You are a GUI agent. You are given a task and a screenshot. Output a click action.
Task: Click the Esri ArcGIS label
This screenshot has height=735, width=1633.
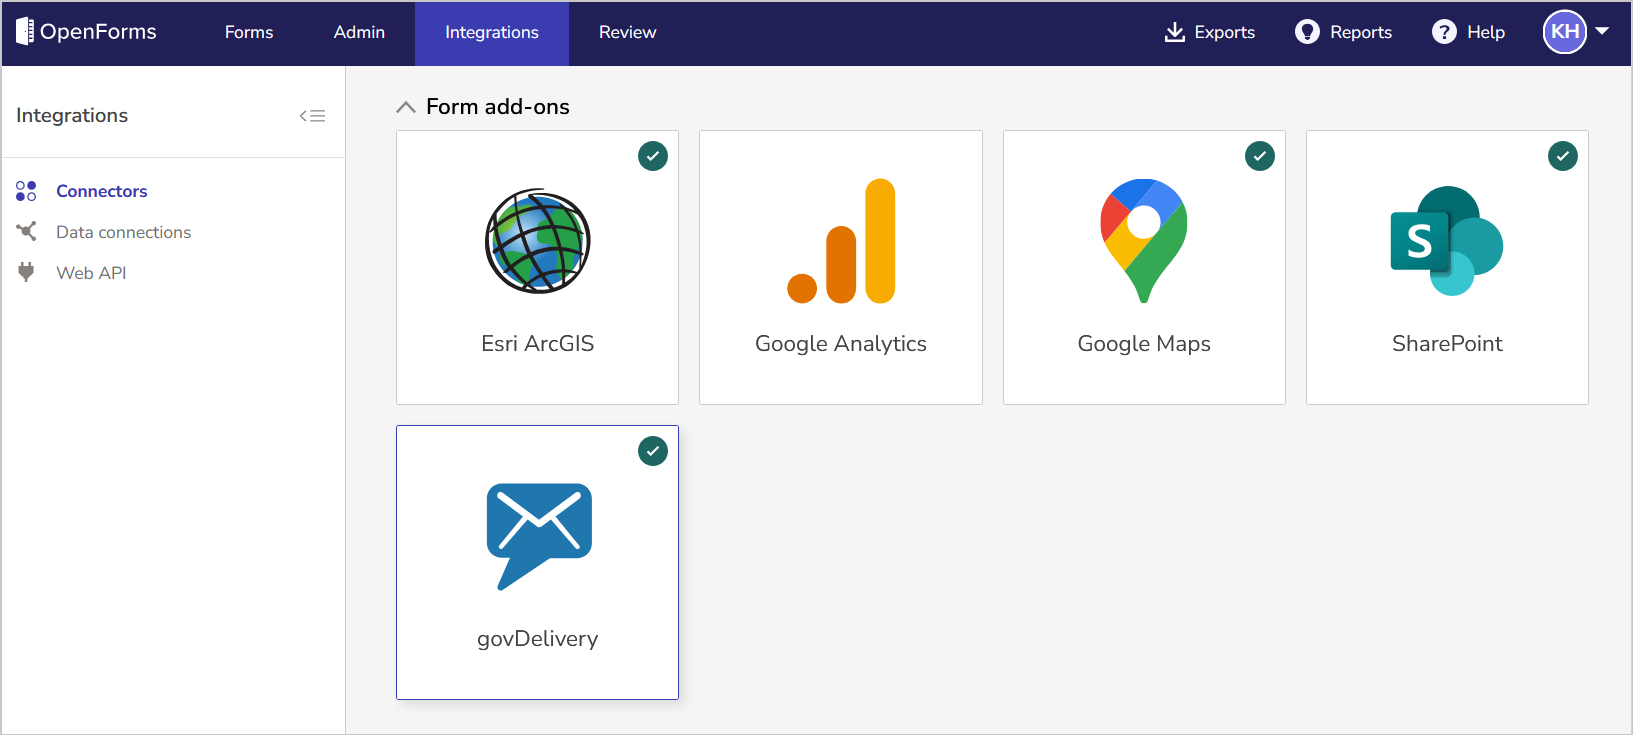pyautogui.click(x=538, y=343)
